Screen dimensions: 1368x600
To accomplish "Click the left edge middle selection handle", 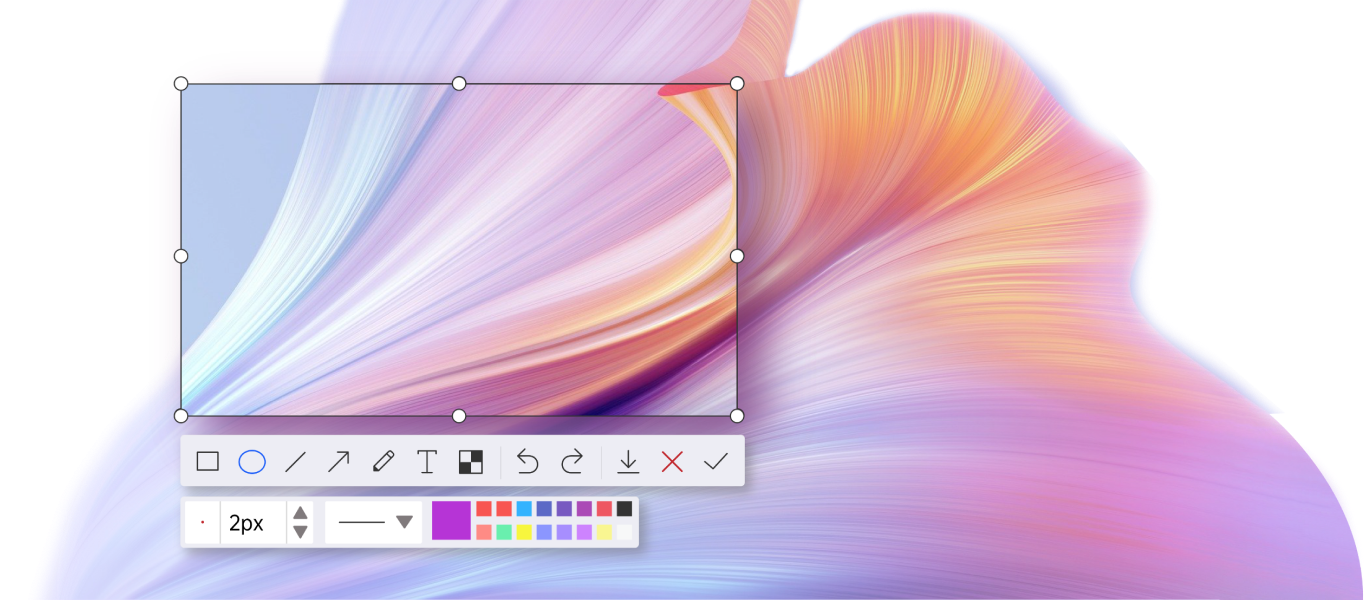I will click(x=181, y=256).
